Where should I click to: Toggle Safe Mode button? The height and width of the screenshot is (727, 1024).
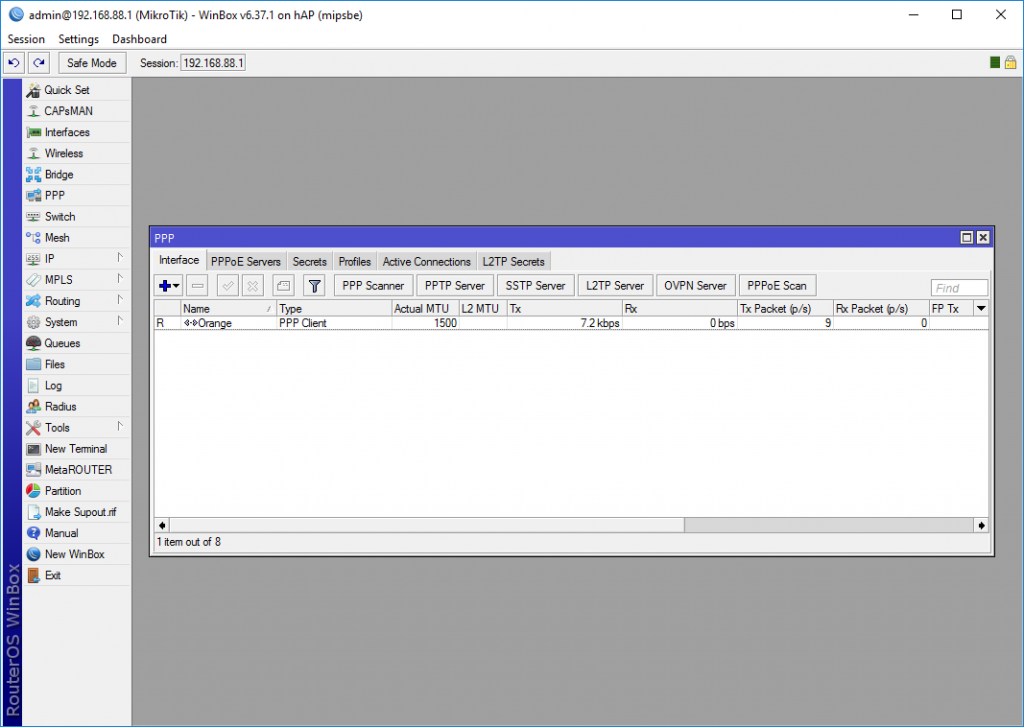92,63
